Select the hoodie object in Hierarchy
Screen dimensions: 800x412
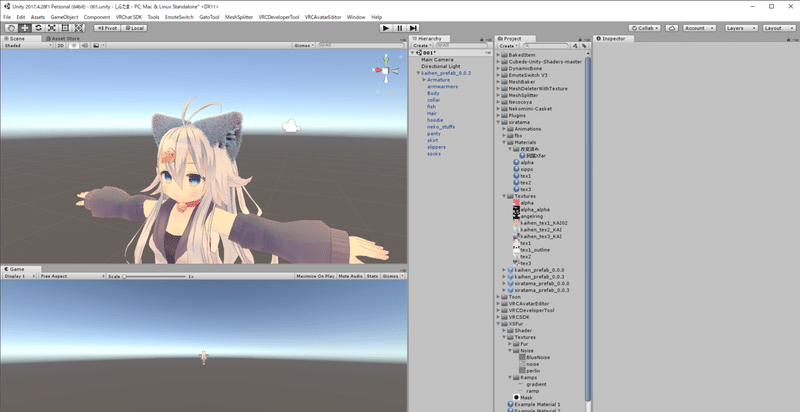pos(435,120)
